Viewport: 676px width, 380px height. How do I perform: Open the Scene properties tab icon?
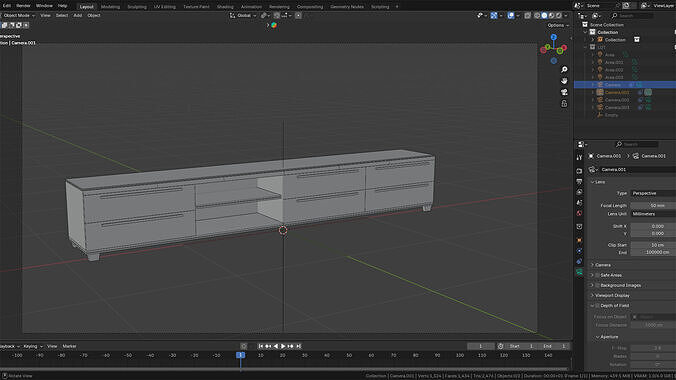579,203
